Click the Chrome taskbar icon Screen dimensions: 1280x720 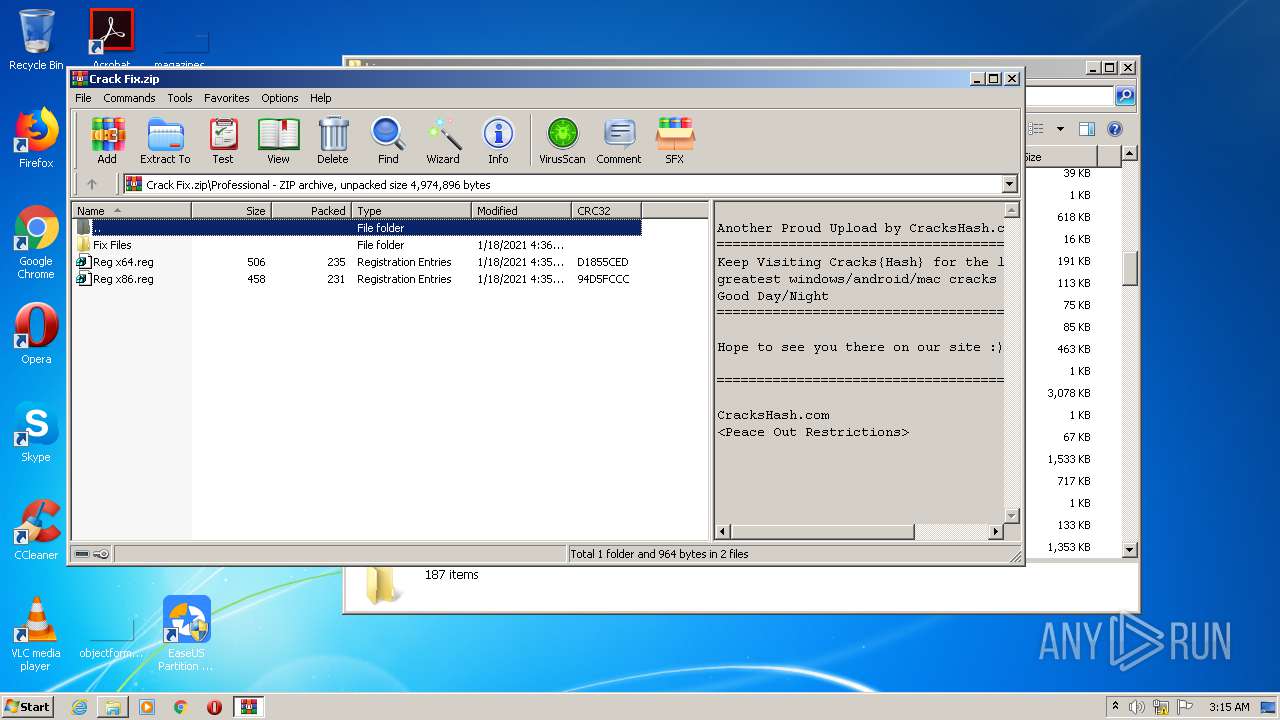[x=181, y=707]
